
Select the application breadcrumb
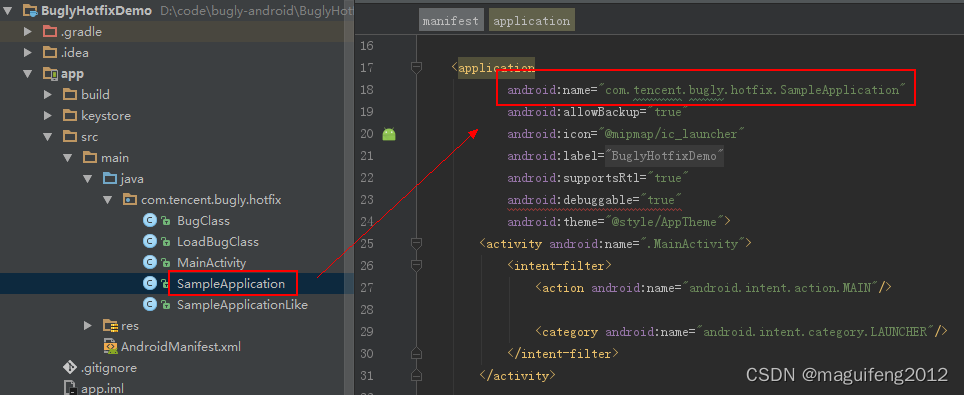tap(532, 20)
